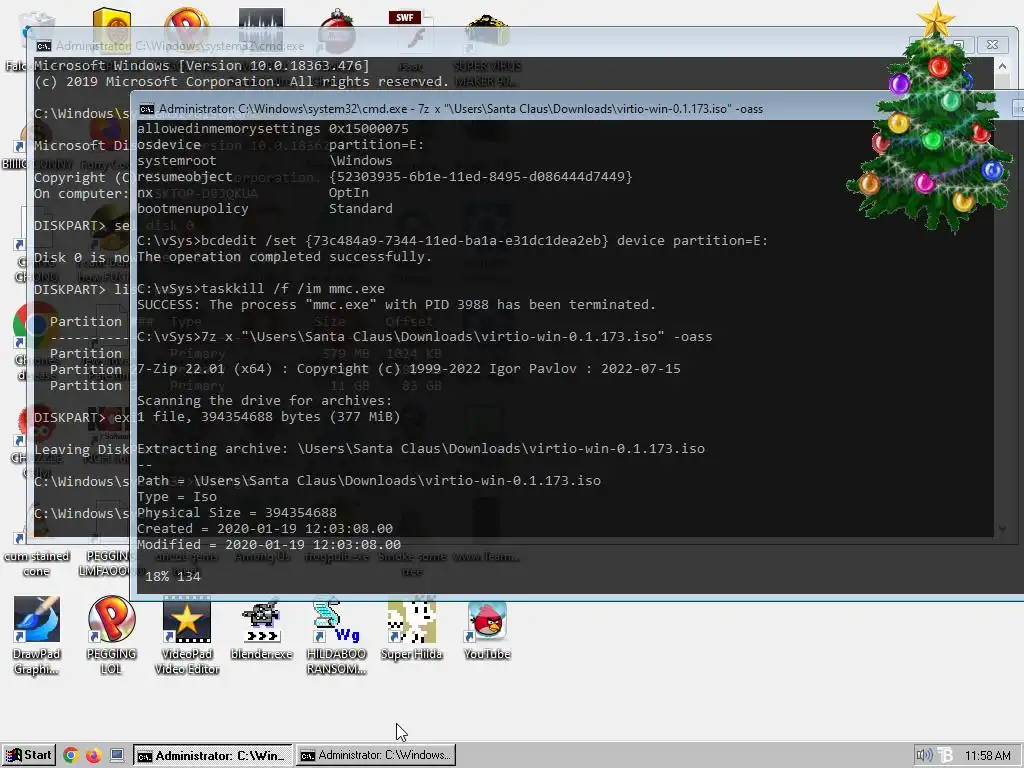The height and width of the screenshot is (768, 1024).
Task: Open system menu icon of 7z cmd window
Action: 147,109
